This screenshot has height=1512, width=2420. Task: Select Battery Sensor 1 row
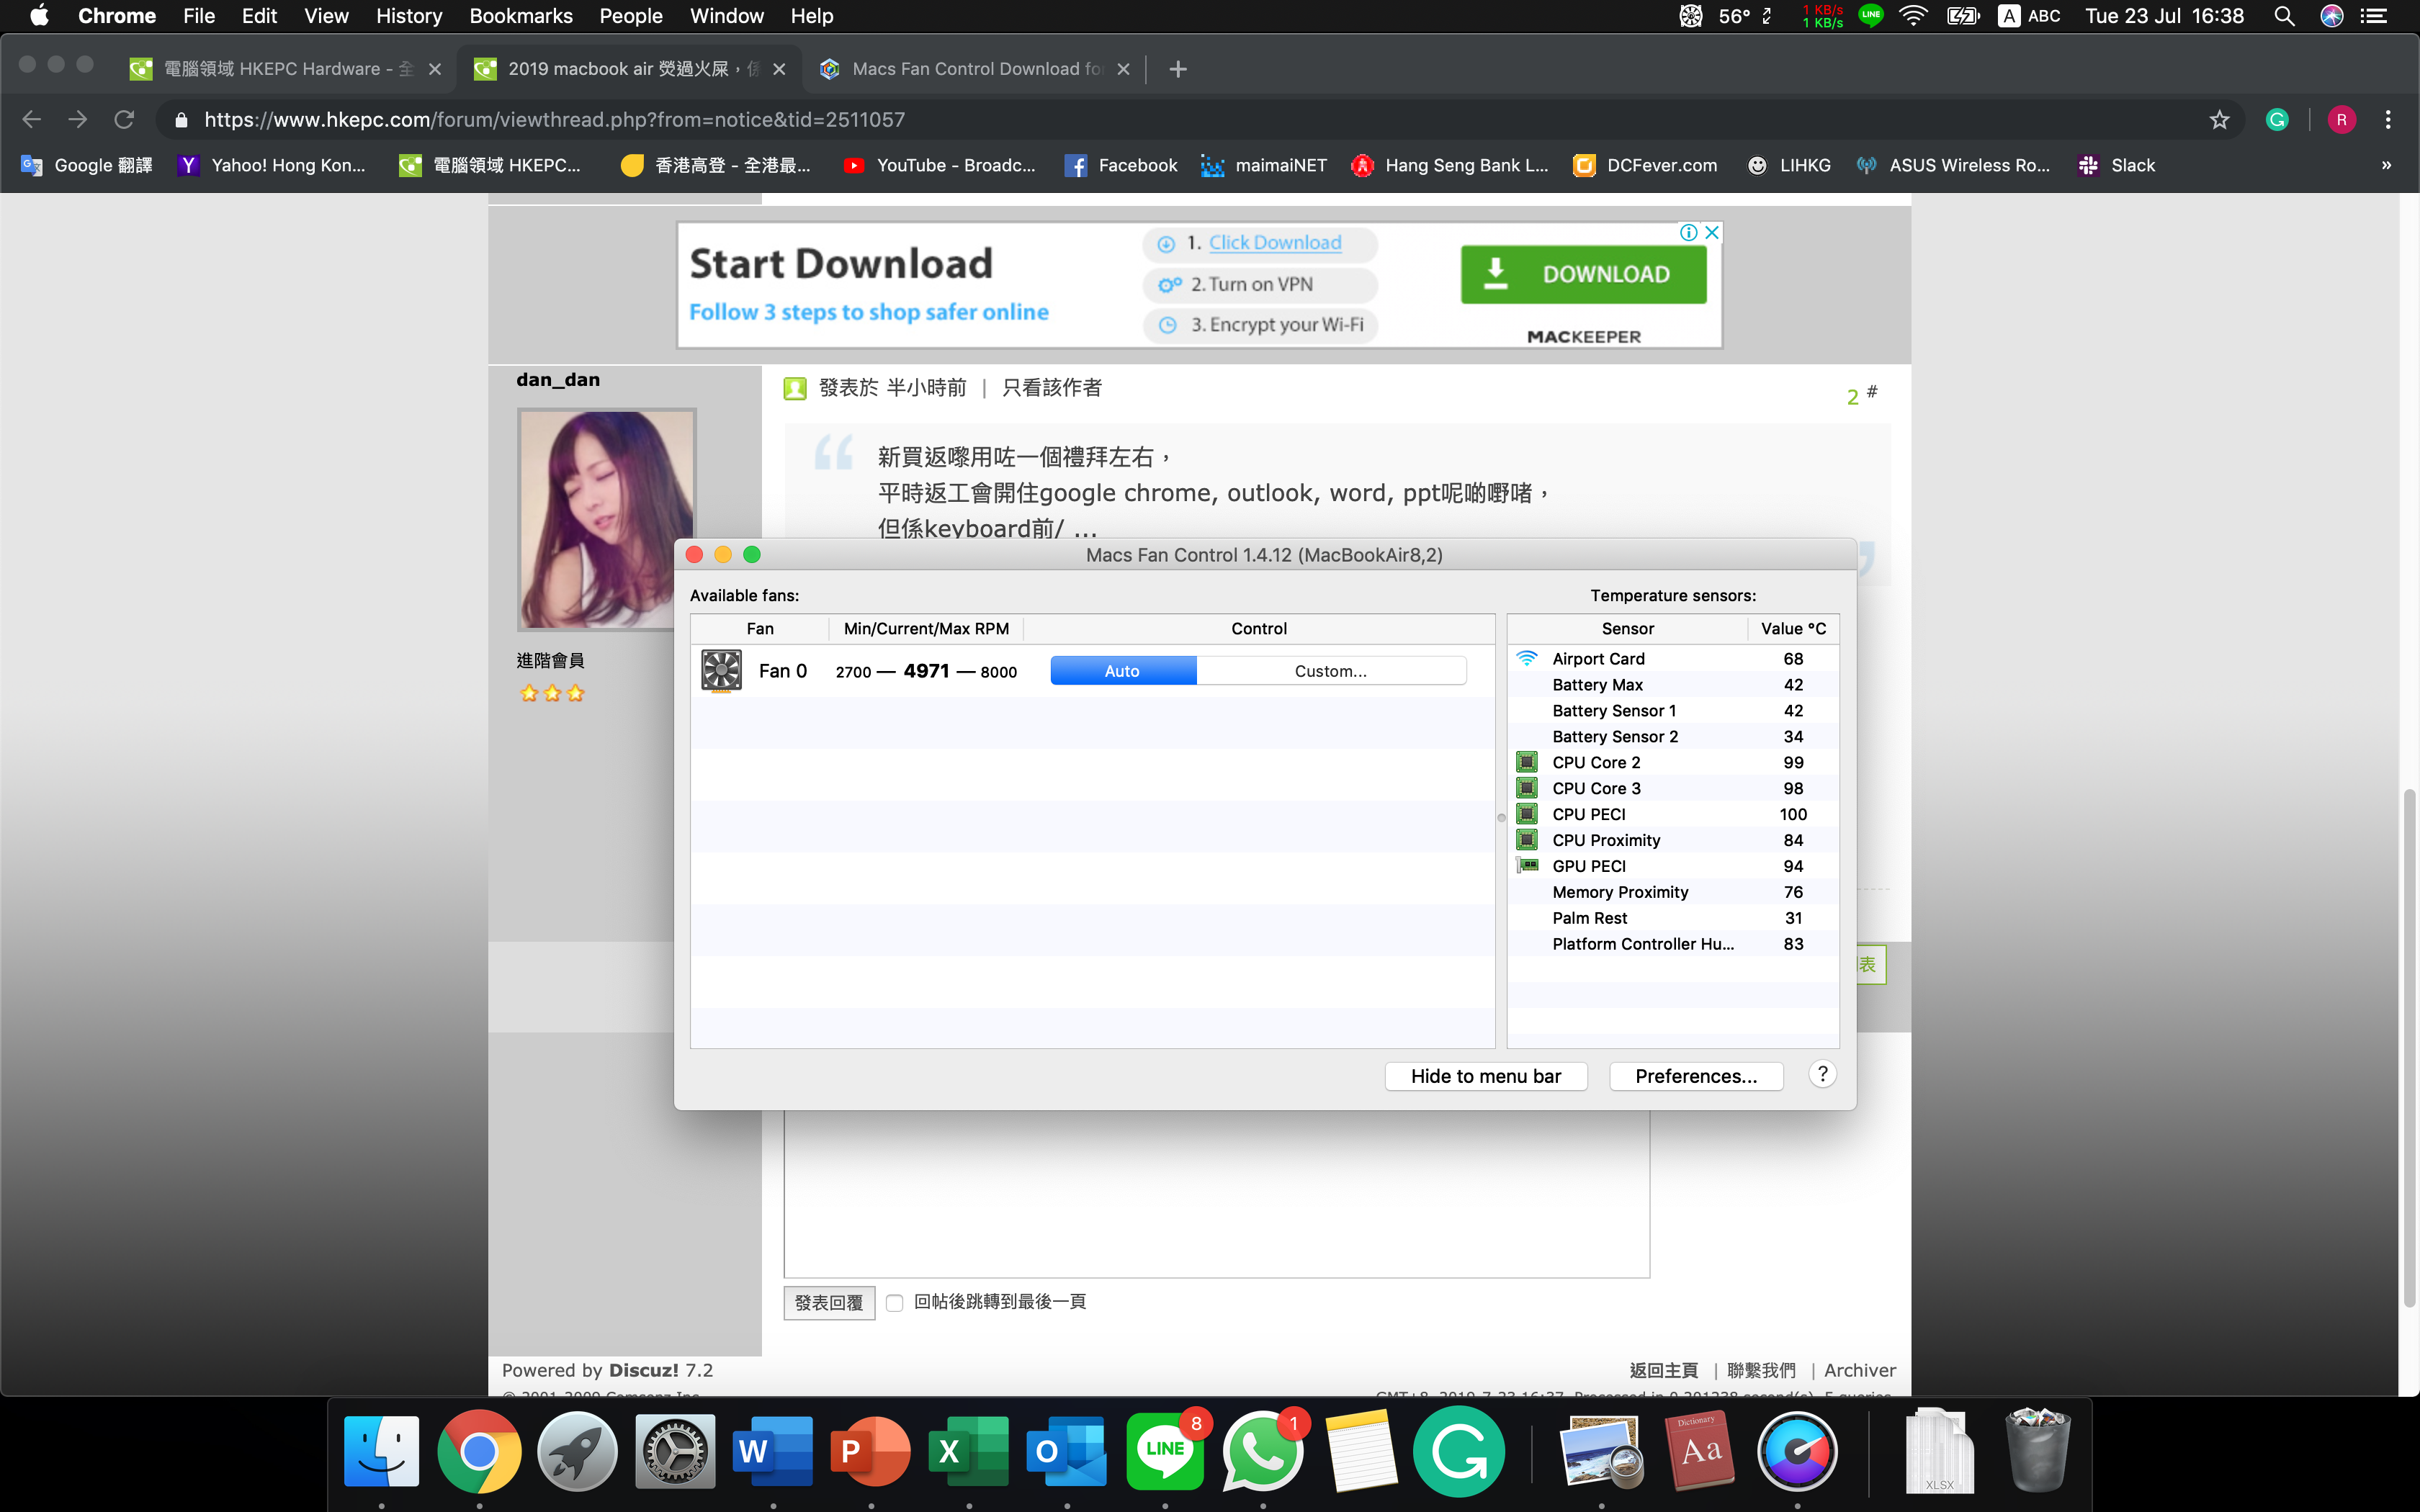(1672, 711)
